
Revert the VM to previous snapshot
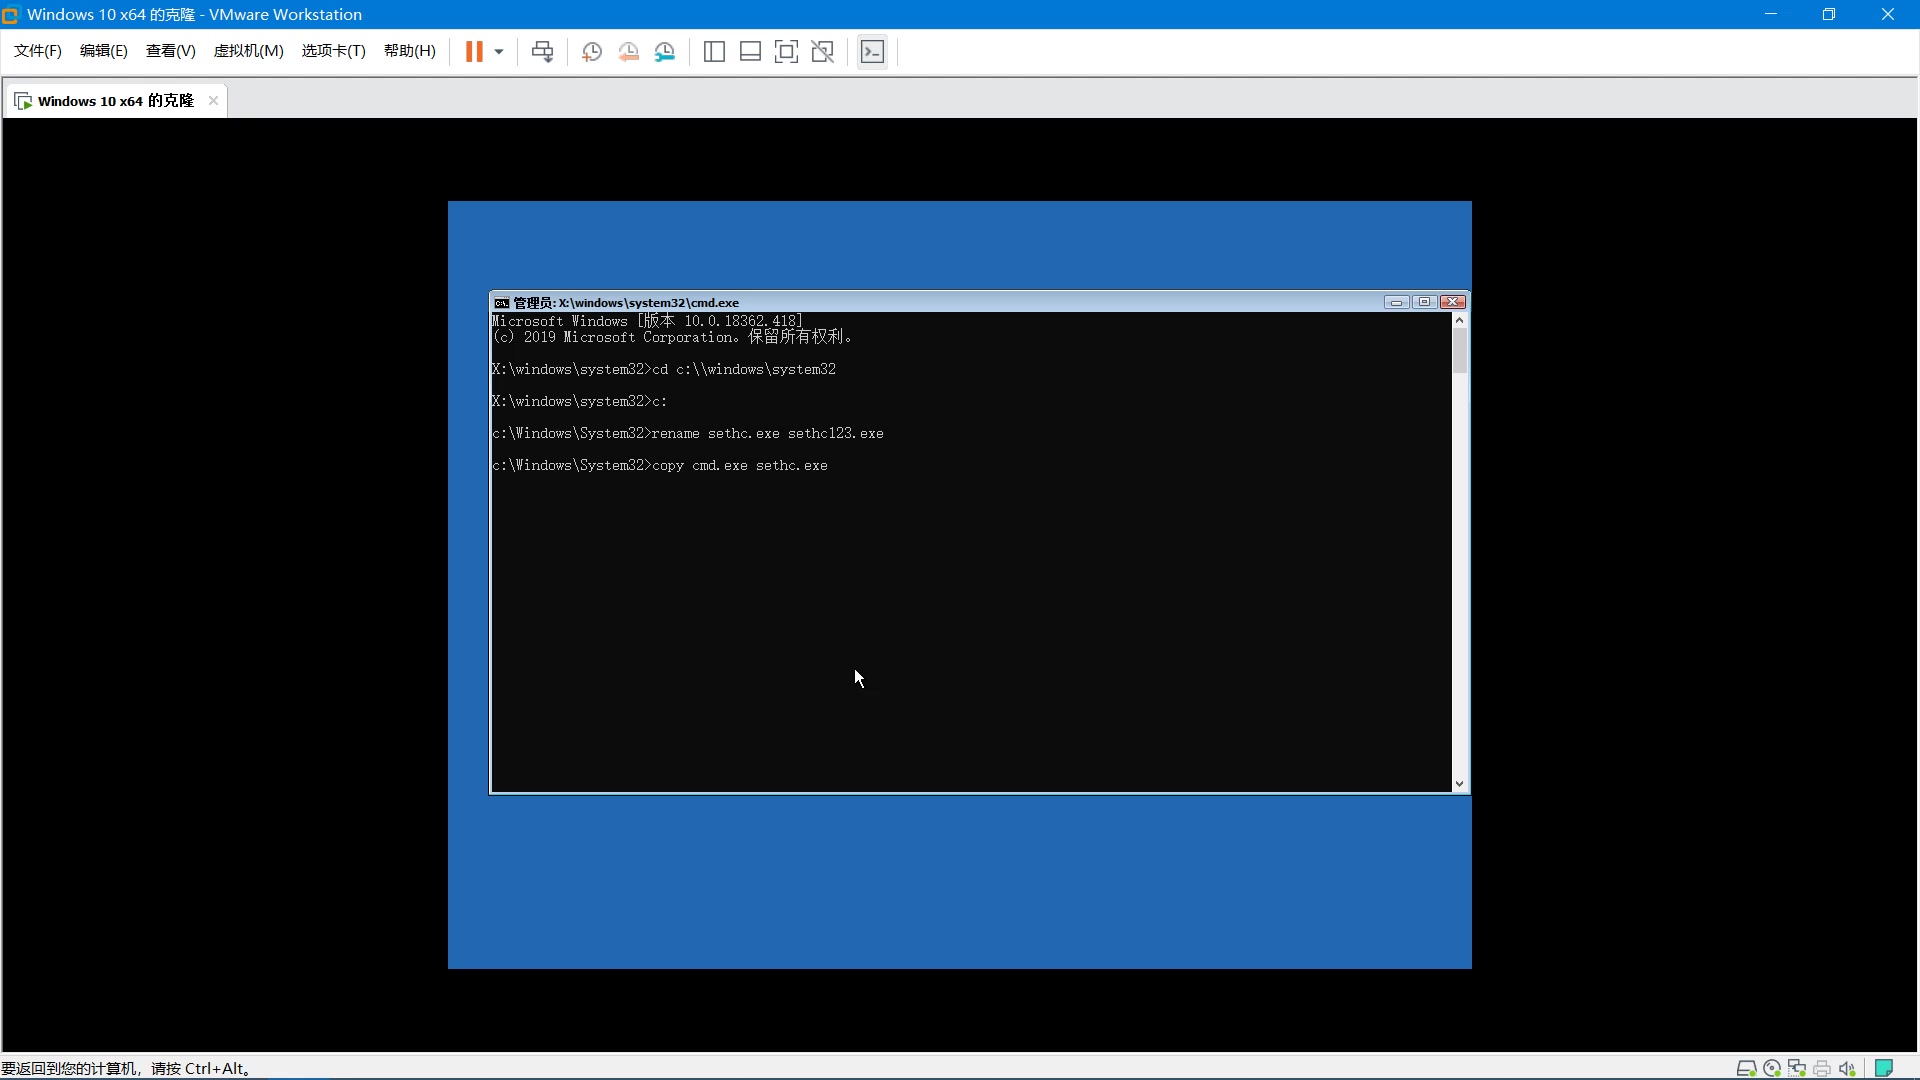pyautogui.click(x=628, y=52)
